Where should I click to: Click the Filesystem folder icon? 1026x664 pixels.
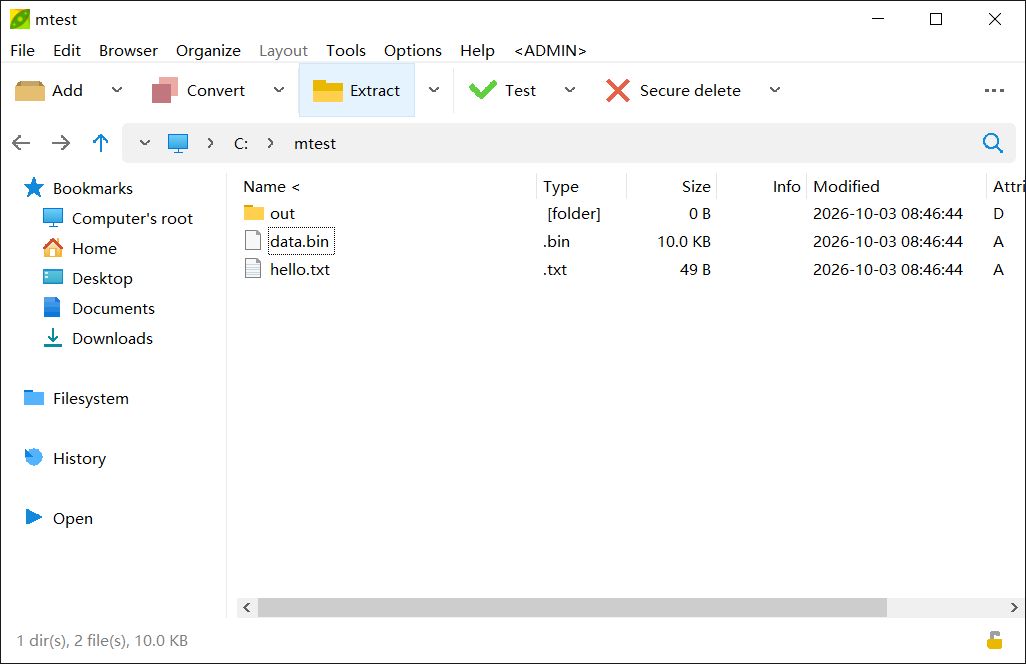coord(34,398)
